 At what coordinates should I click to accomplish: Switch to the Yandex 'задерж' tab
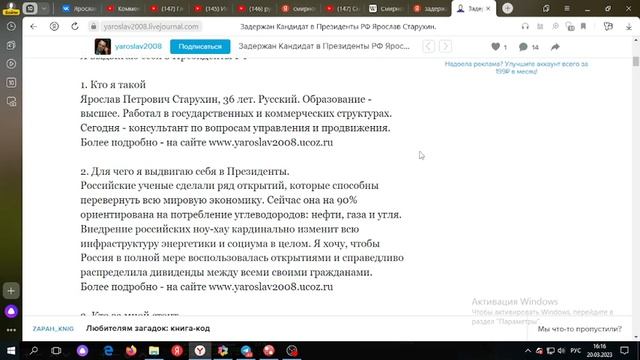429,8
